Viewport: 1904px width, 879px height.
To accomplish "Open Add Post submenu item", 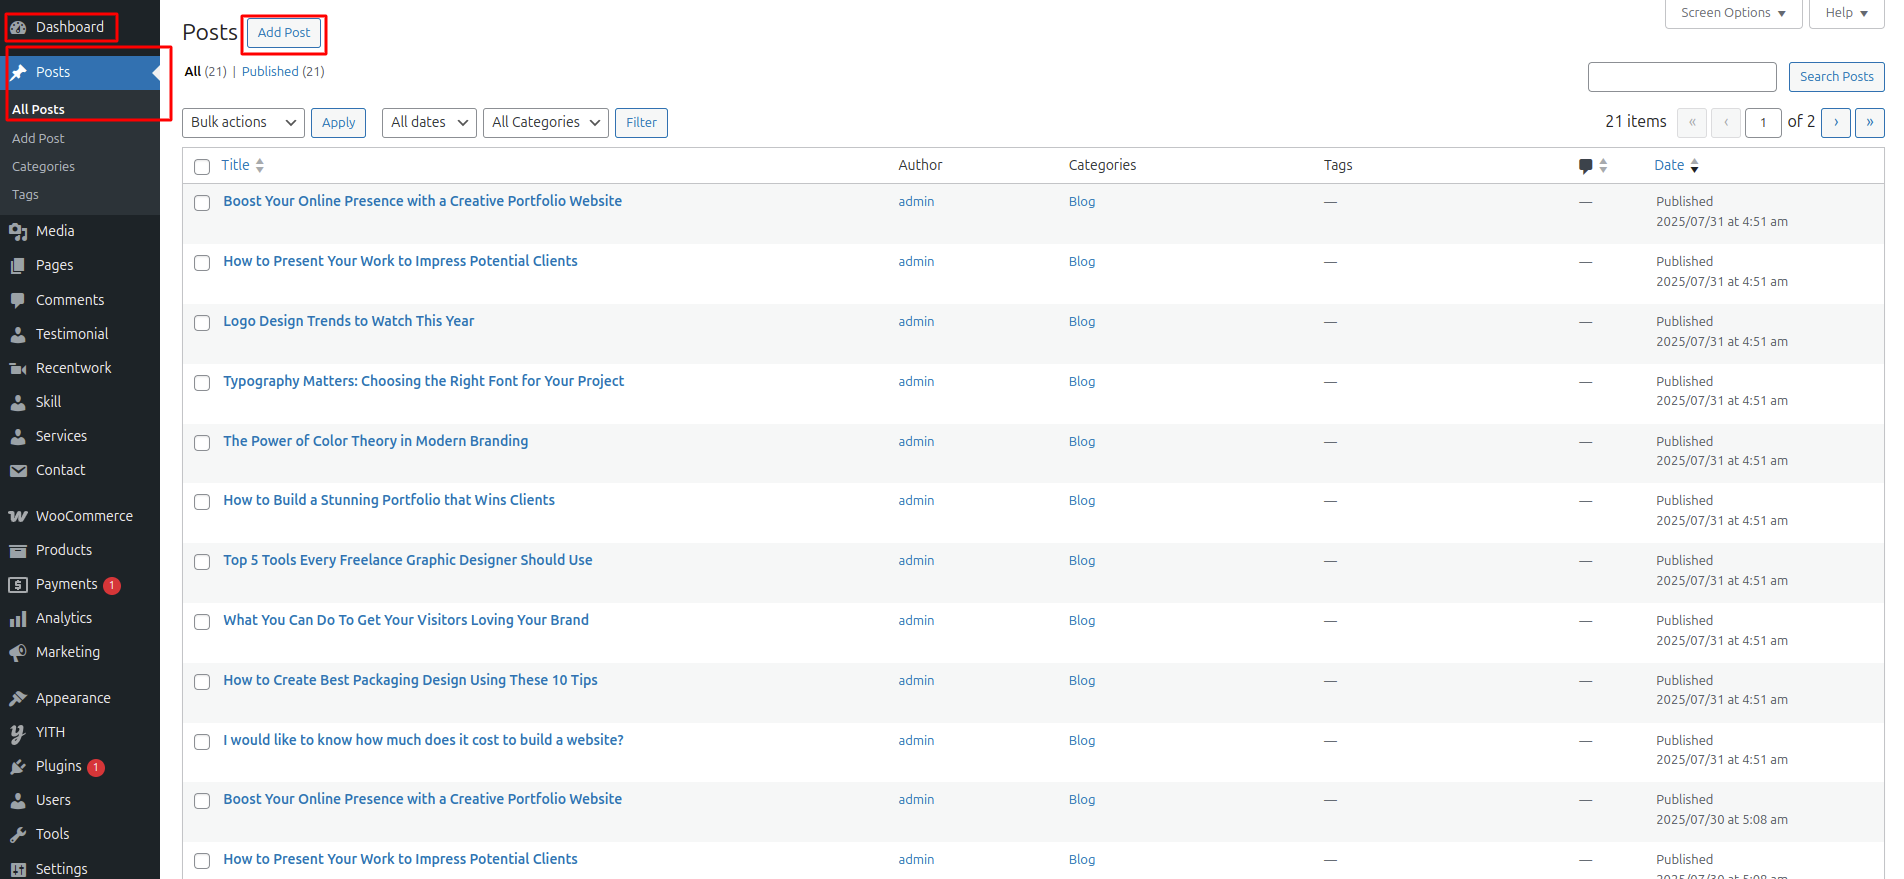I will click(38, 138).
